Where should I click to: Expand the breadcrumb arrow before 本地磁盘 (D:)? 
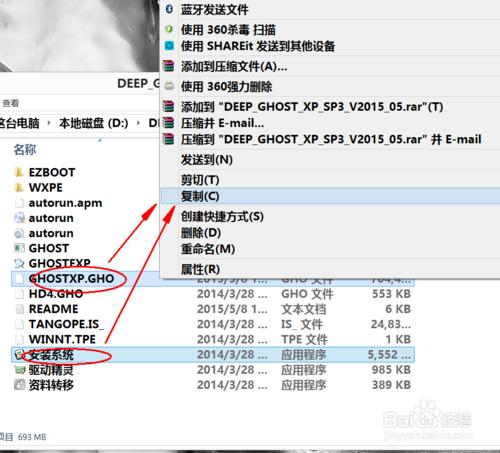(49, 123)
